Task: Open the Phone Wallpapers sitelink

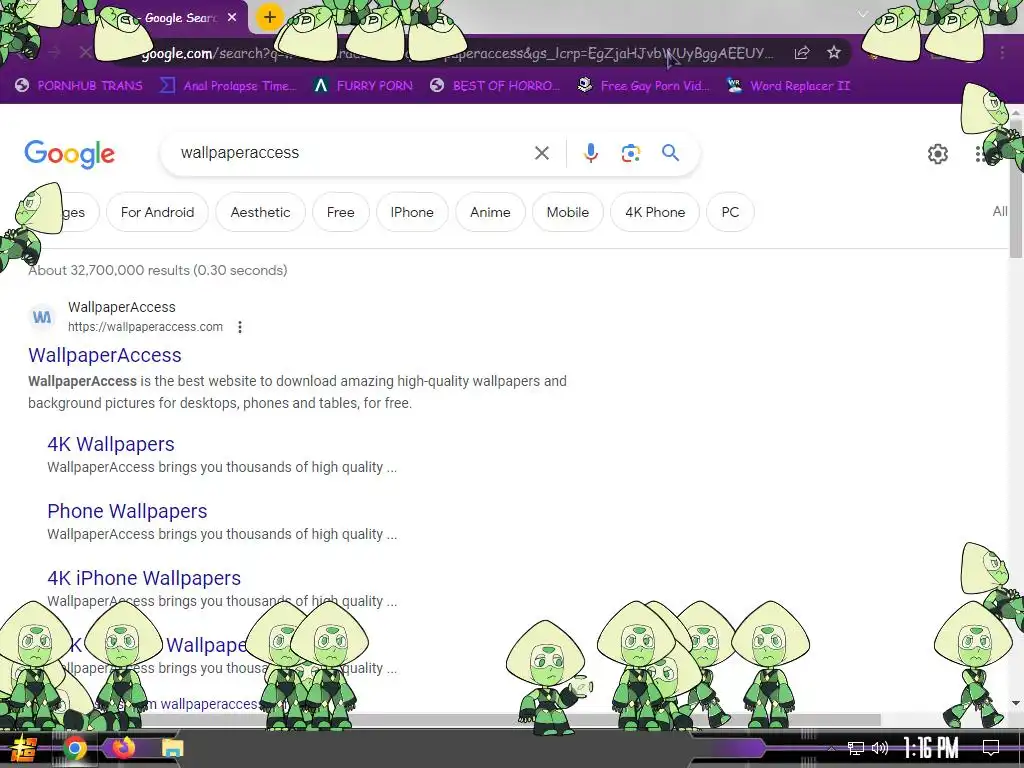Action: coord(127,511)
